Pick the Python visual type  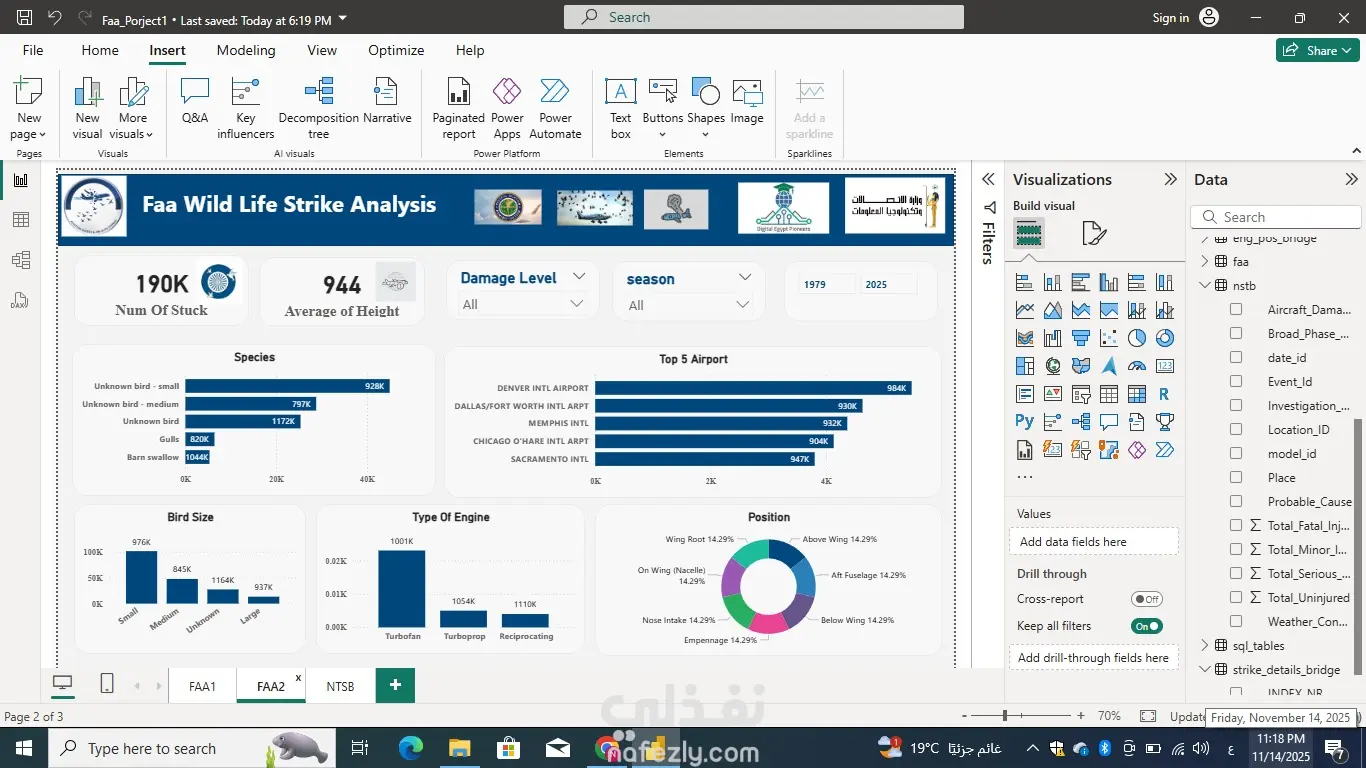1025,422
